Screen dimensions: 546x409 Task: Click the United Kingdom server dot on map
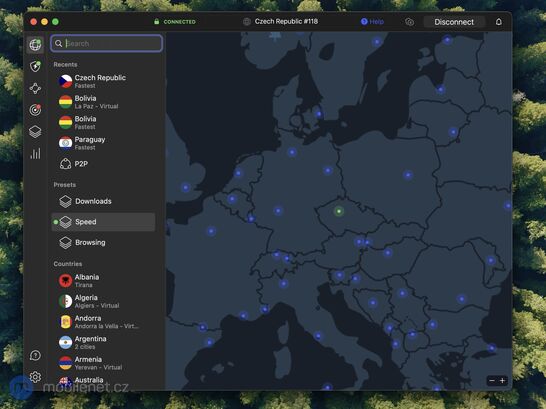point(186,187)
